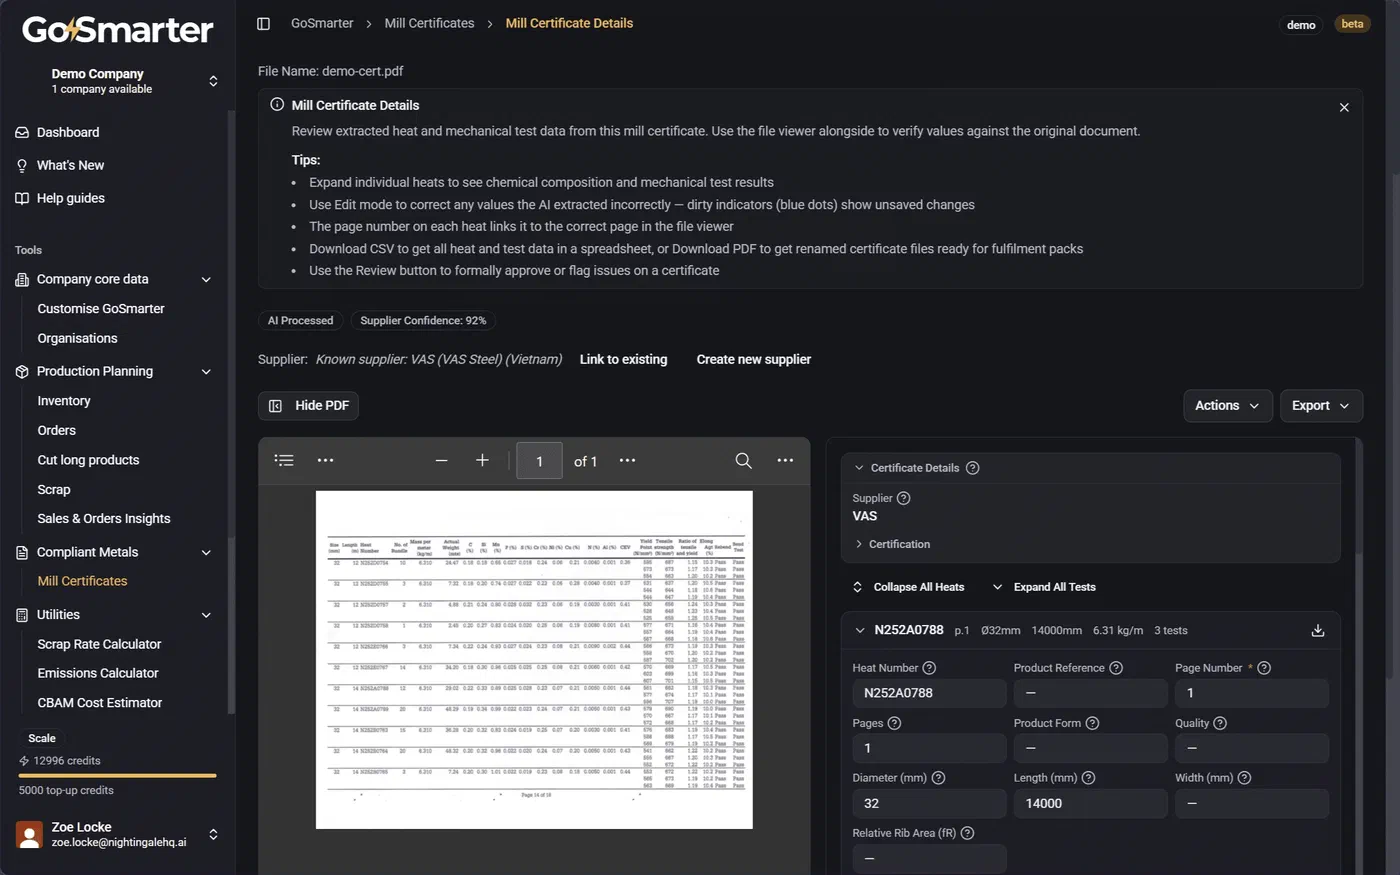The height and width of the screenshot is (875, 1400).
Task: Toggle the sidebar panel icon
Action: pos(264,23)
